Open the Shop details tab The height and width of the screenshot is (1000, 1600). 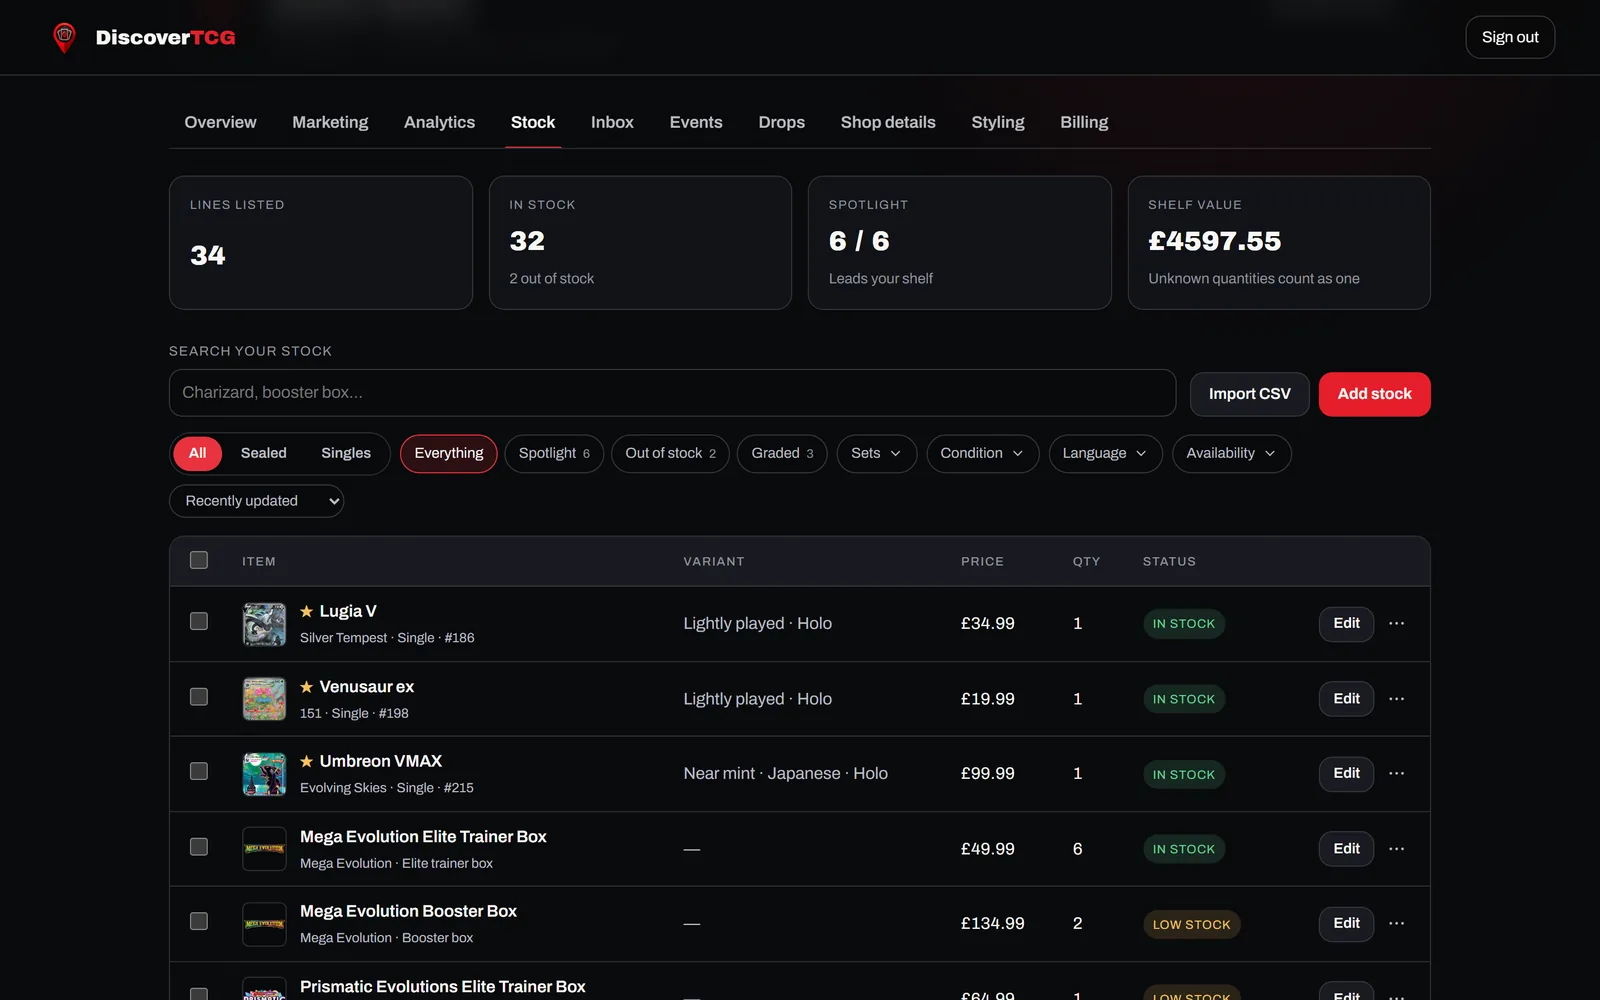click(x=888, y=122)
